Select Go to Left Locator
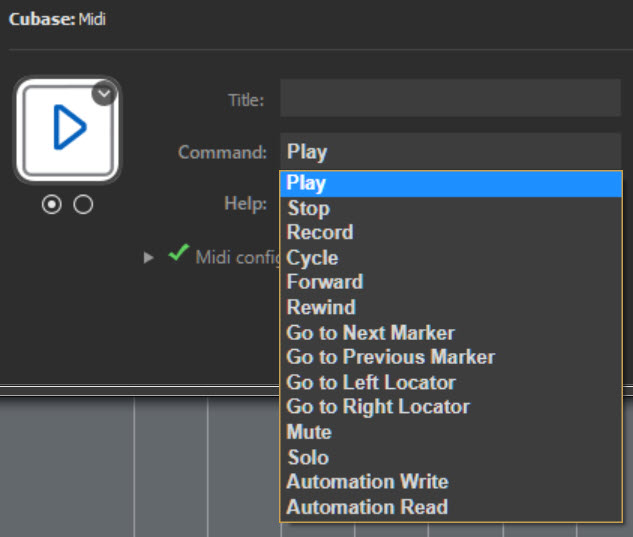Viewport: 633px width, 537px height. click(450, 382)
